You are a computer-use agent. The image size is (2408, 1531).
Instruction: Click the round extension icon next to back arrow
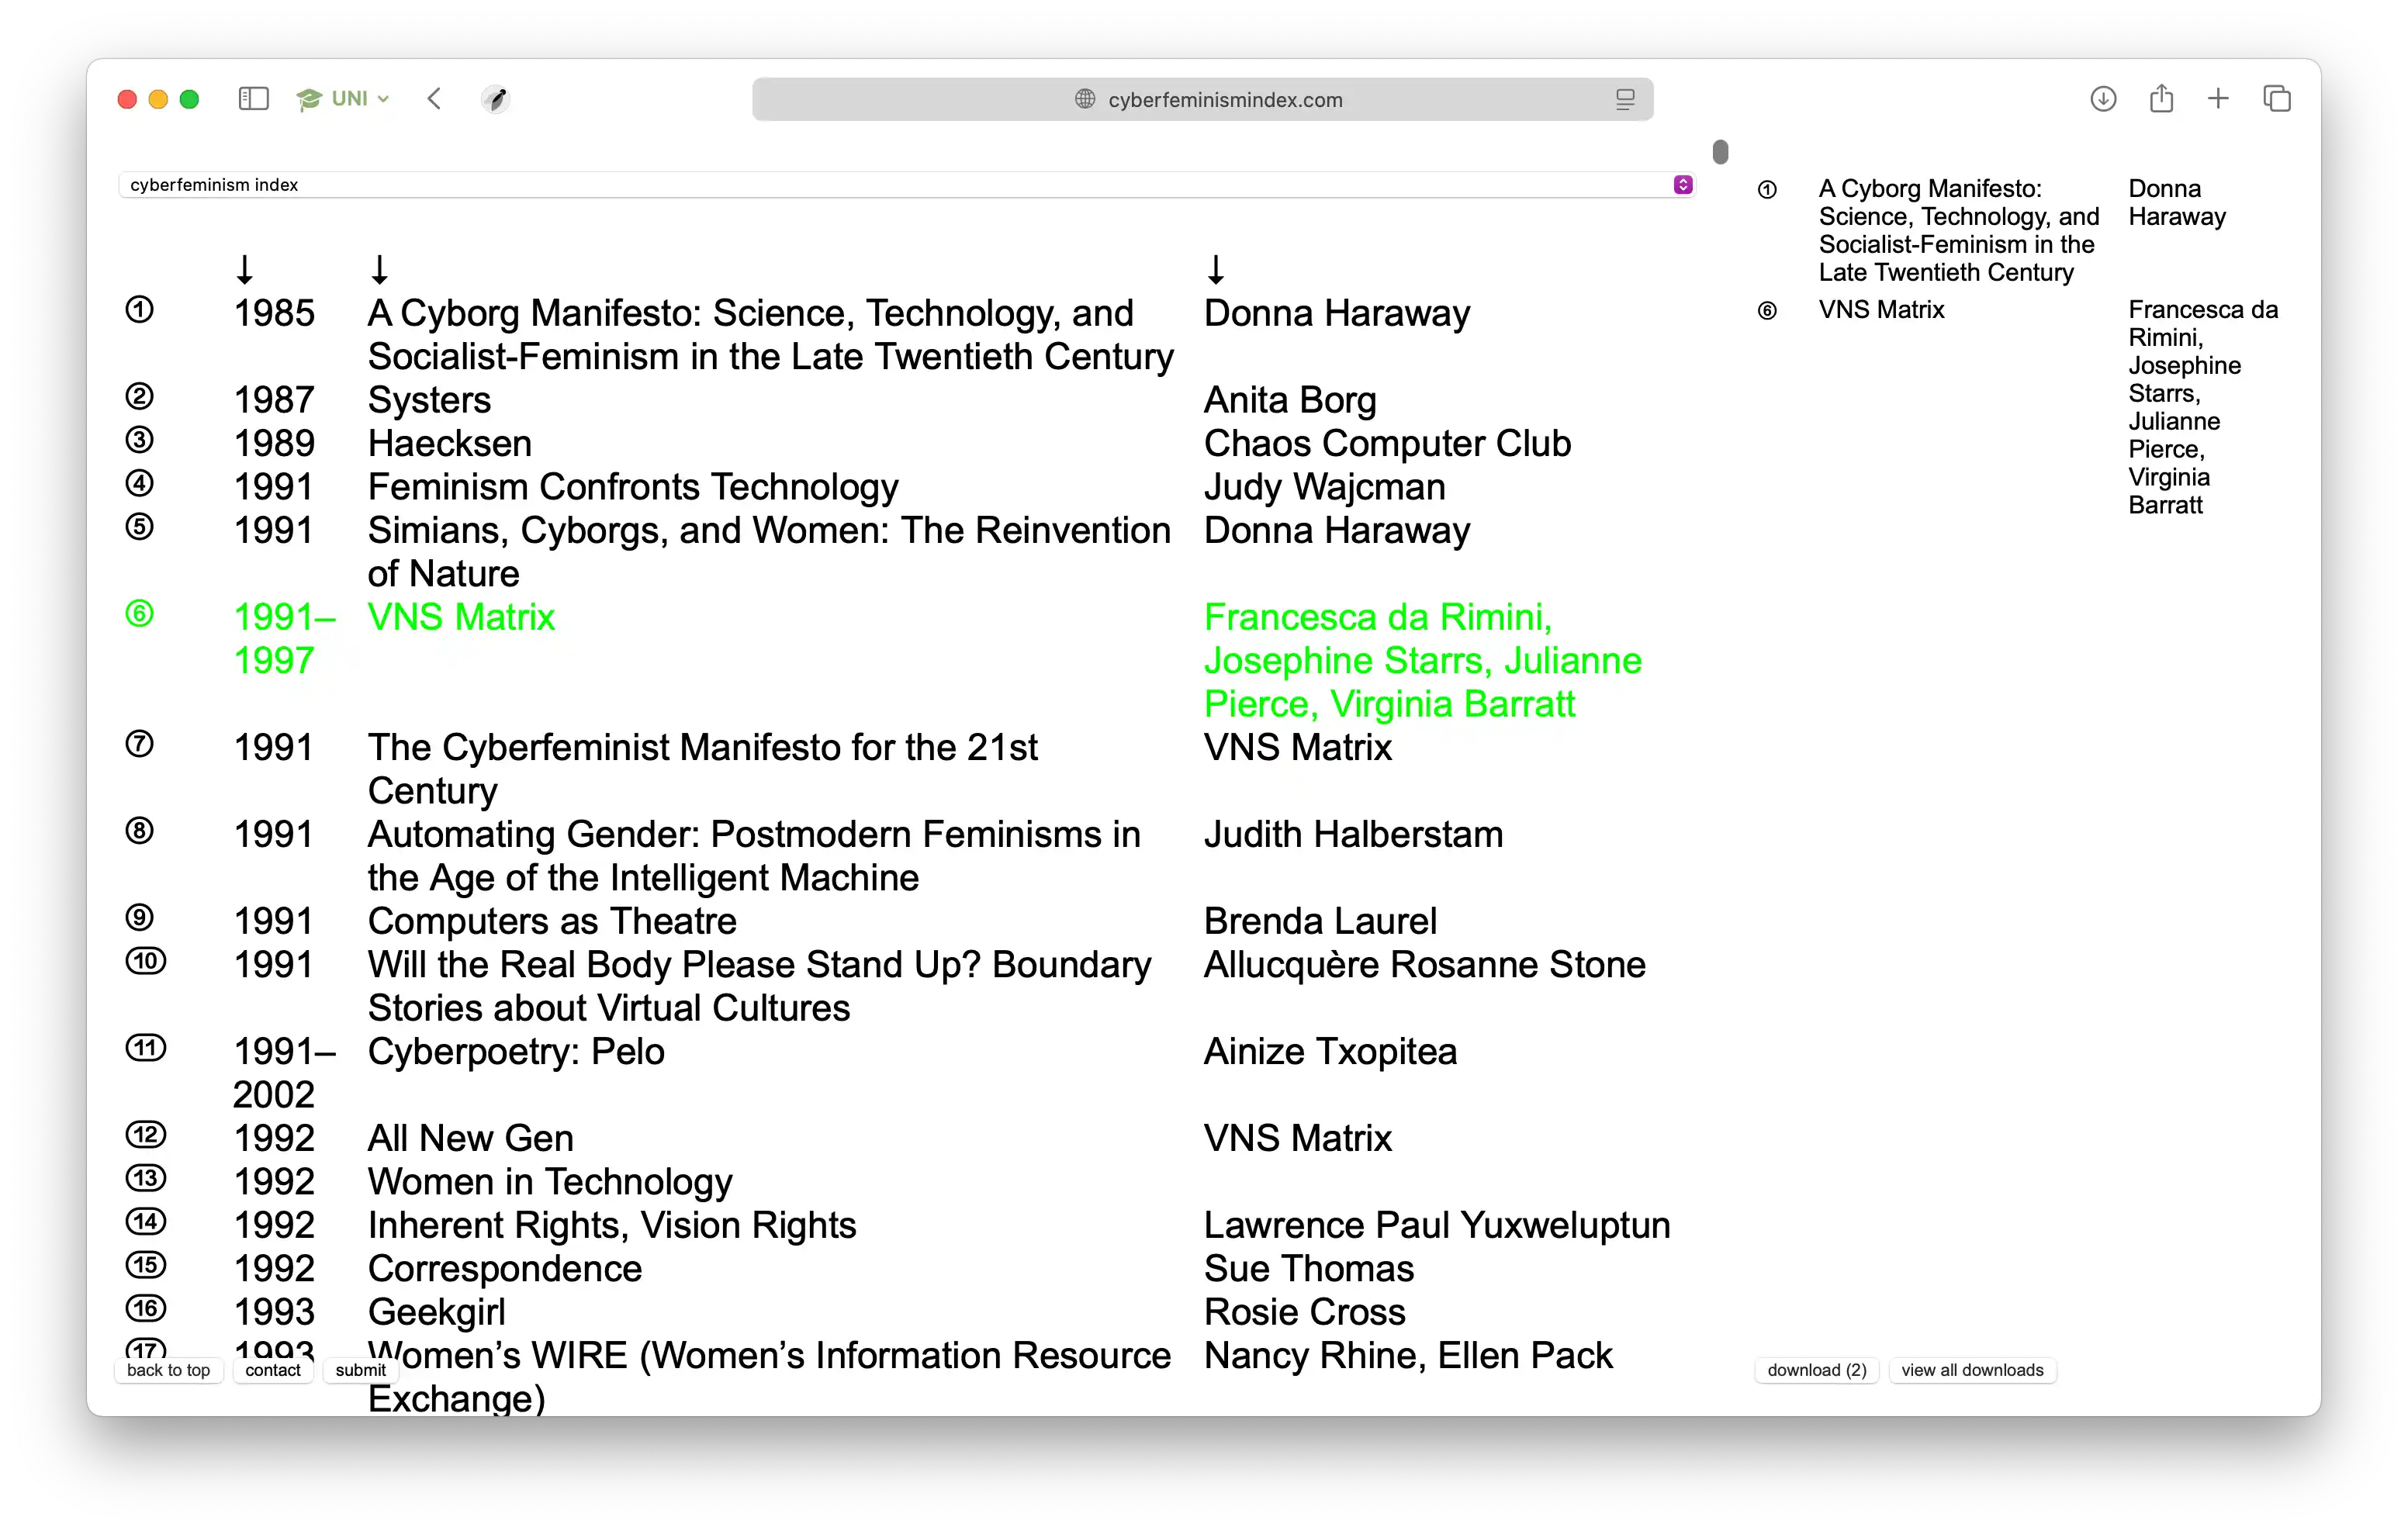tap(495, 99)
